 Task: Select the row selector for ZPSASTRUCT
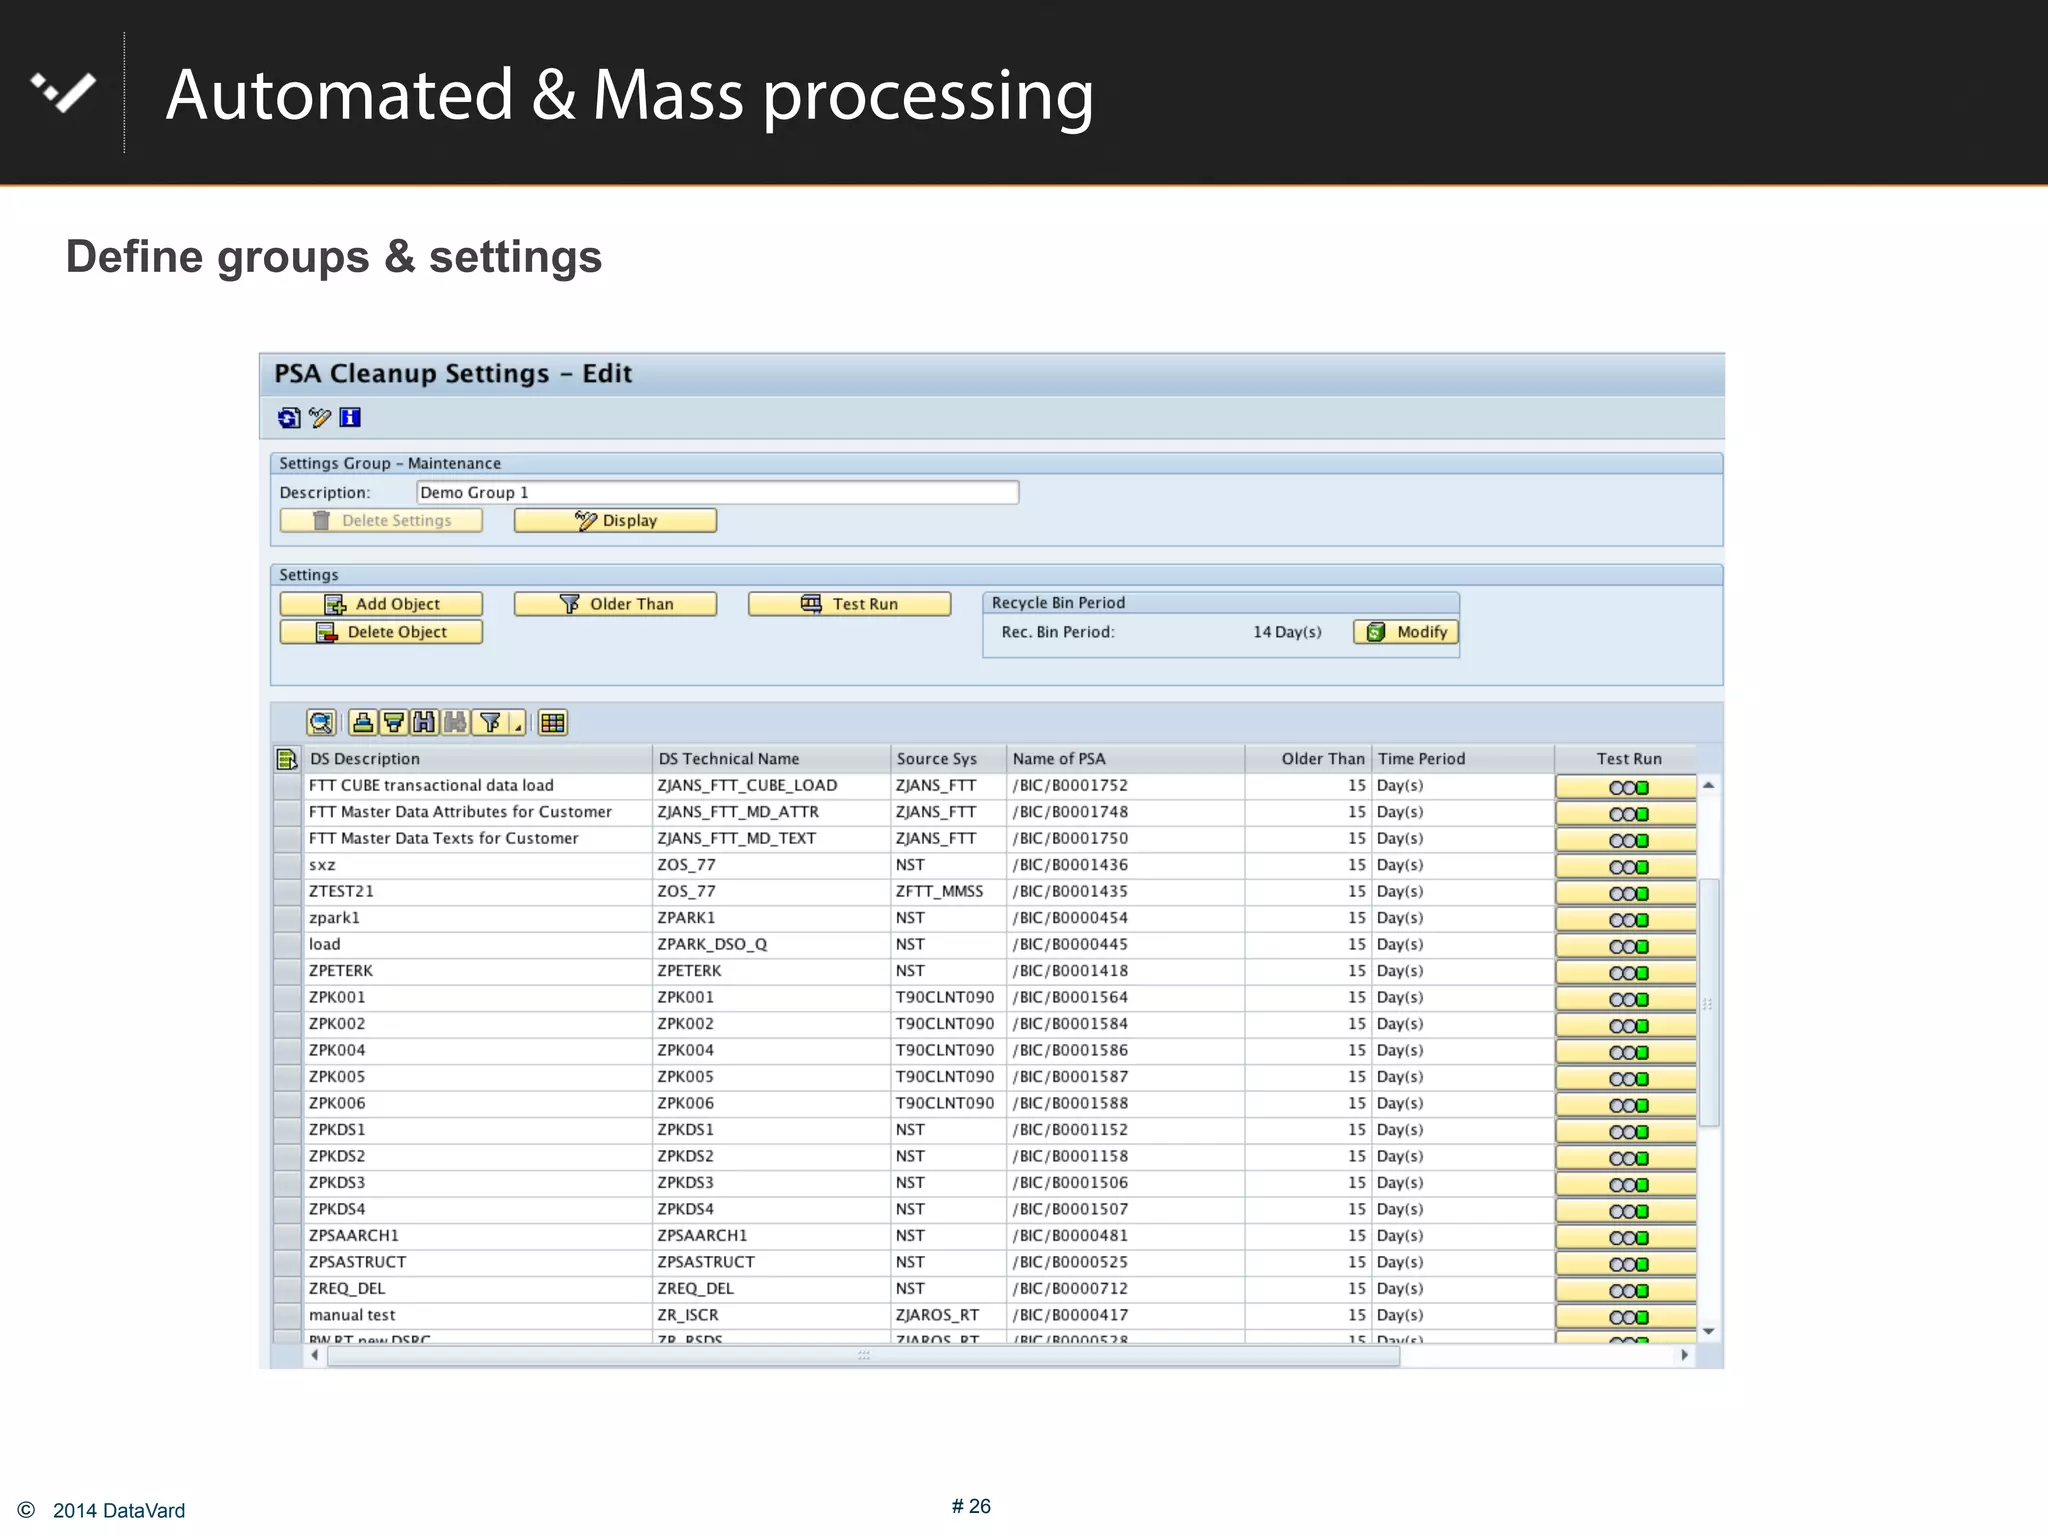(288, 1262)
